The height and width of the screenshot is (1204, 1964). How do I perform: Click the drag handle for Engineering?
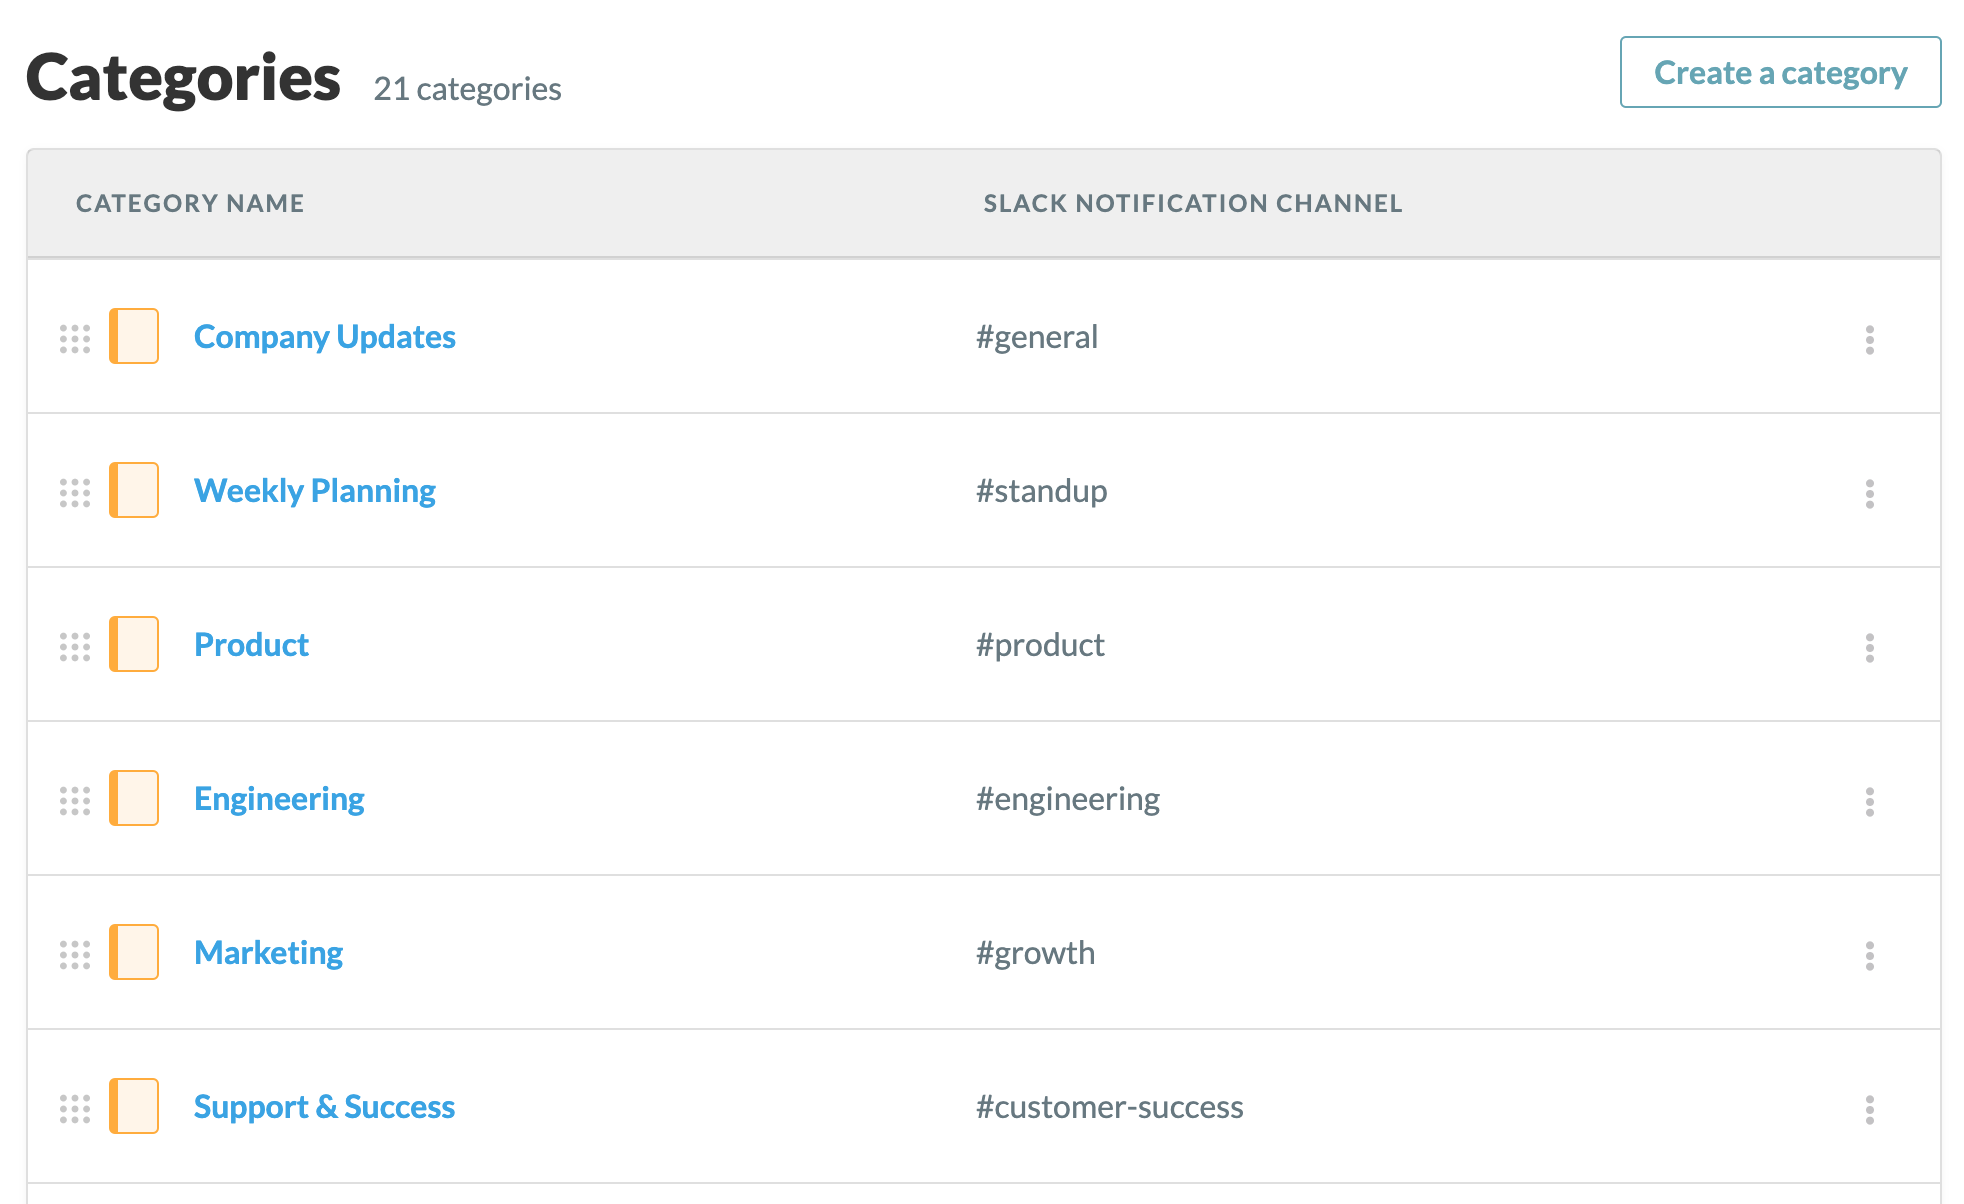[x=75, y=801]
